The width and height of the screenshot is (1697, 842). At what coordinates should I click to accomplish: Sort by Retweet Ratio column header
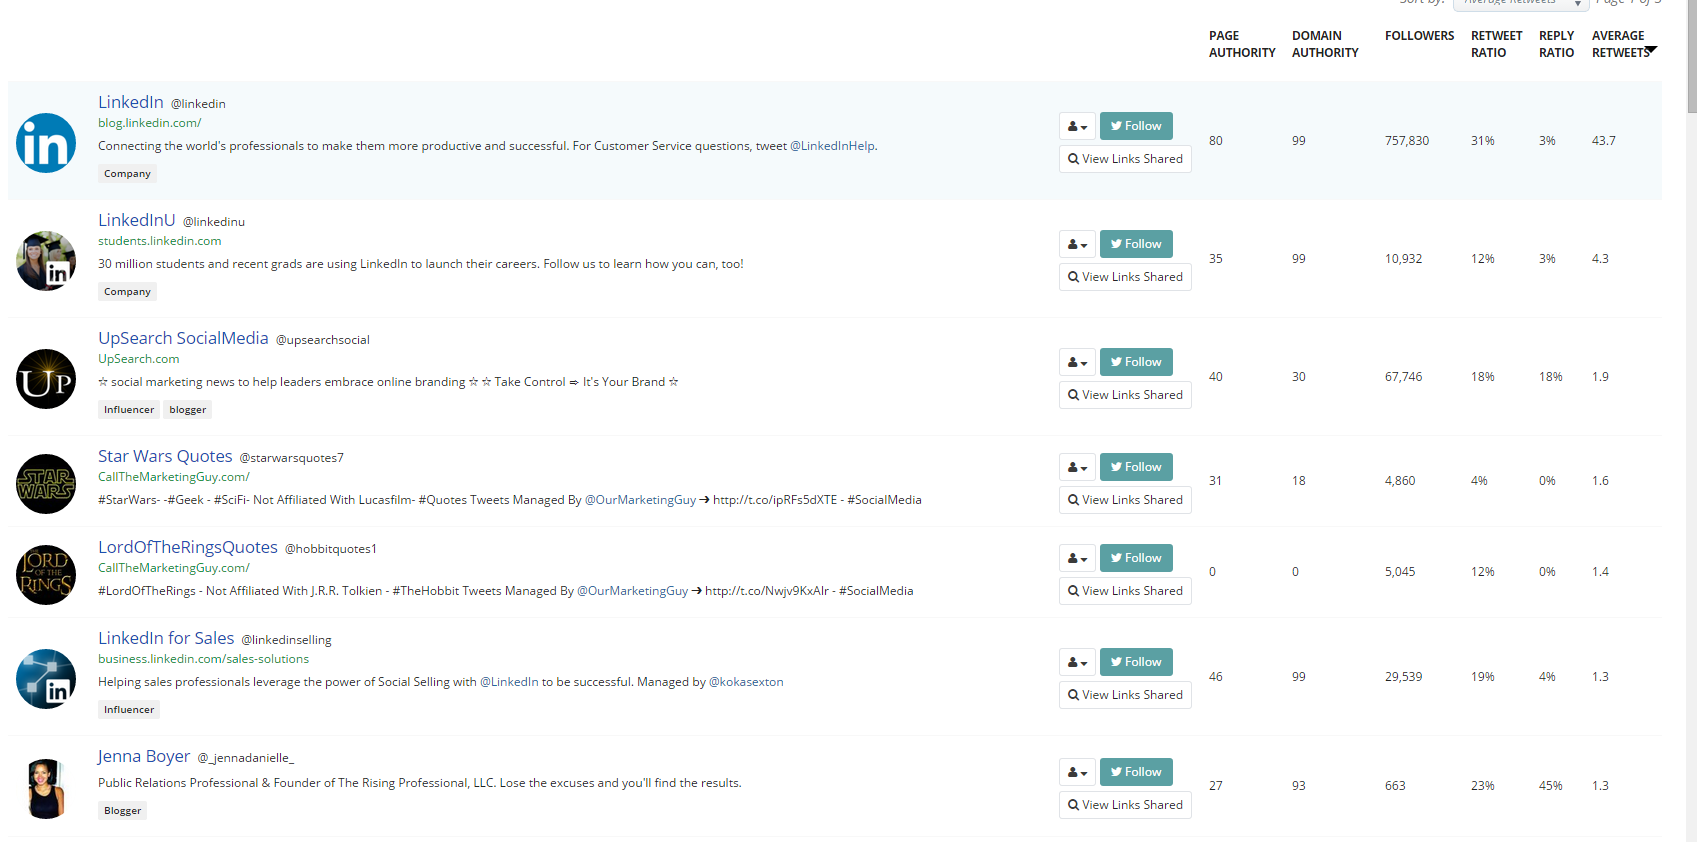point(1497,44)
